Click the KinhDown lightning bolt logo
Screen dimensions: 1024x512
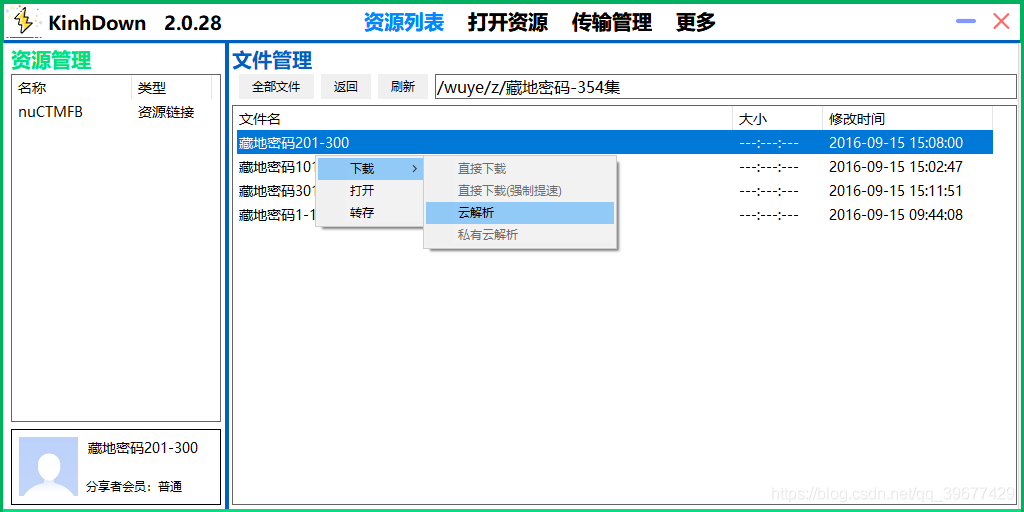click(x=24, y=22)
